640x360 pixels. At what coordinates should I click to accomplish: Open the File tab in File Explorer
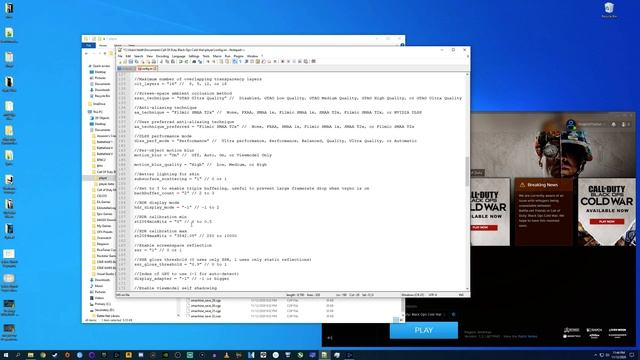tap(89, 45)
